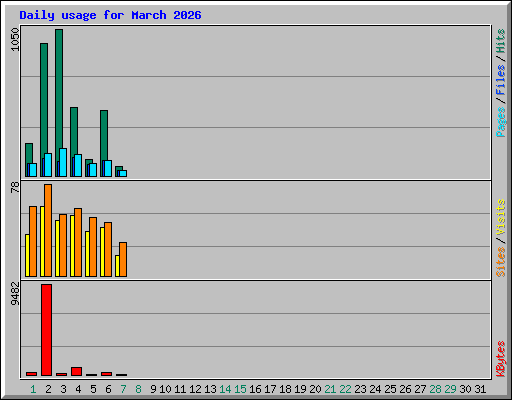Click day label '25' on the x-axis
Viewport: 512px width, 400px height.
[x=390, y=389]
